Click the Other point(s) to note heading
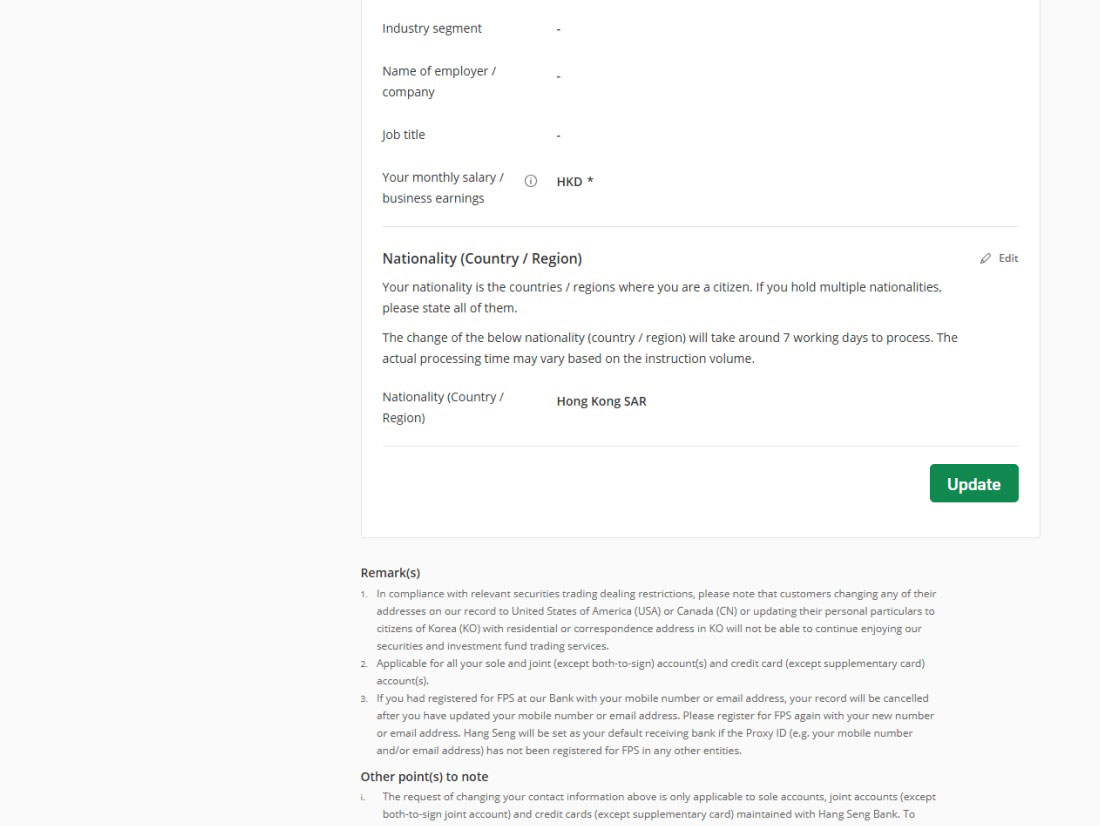1100x826 pixels. pos(424,777)
